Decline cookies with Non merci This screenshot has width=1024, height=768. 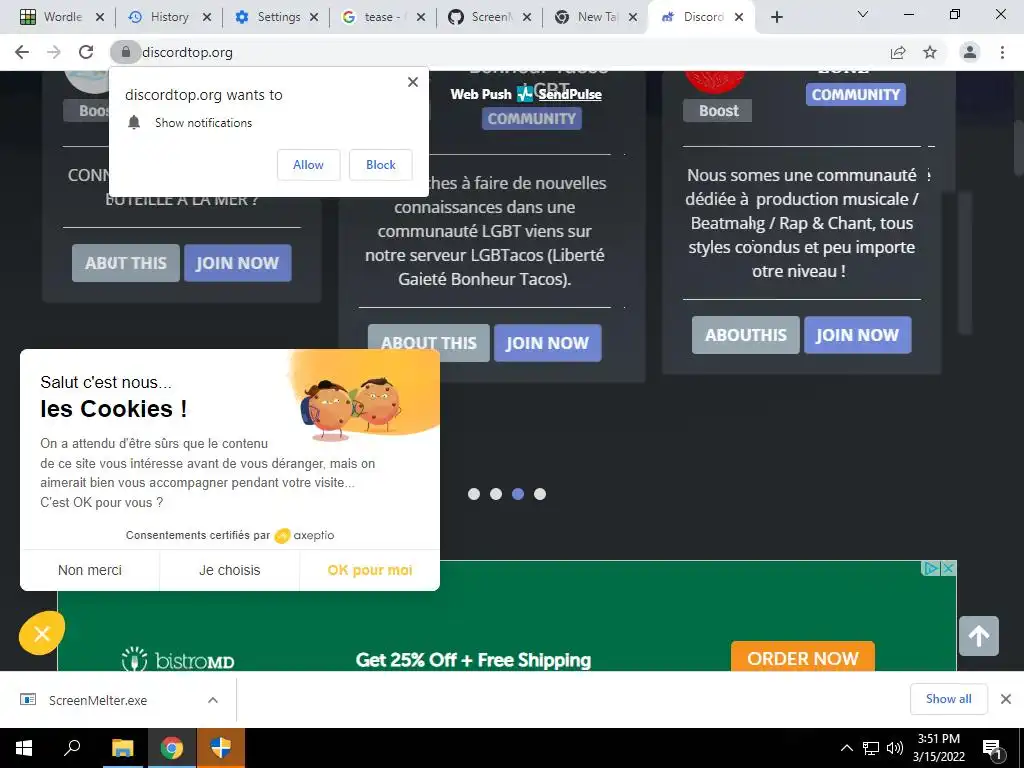coord(90,570)
